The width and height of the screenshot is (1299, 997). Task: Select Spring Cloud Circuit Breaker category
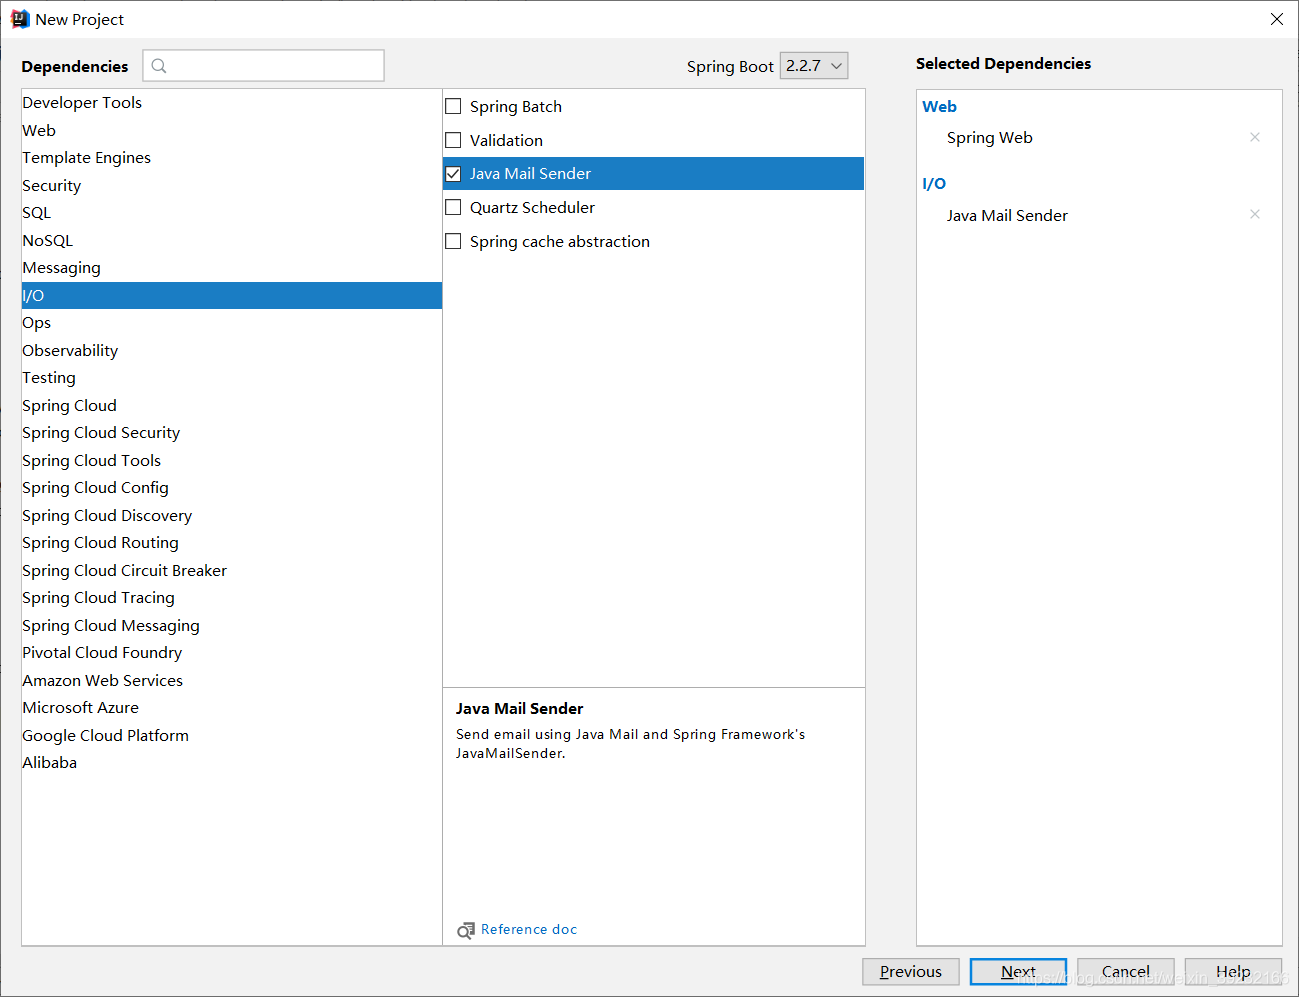click(x=232, y=570)
